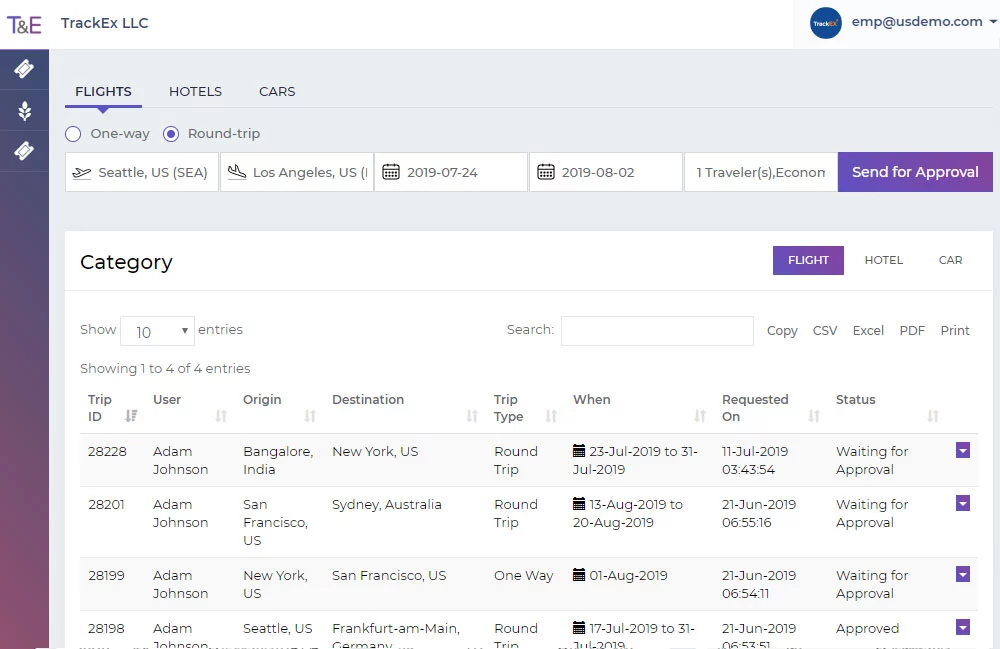Image resolution: width=1000 pixels, height=649 pixels.
Task: Open the wheat leaf sidebar icon
Action: (x=24, y=110)
